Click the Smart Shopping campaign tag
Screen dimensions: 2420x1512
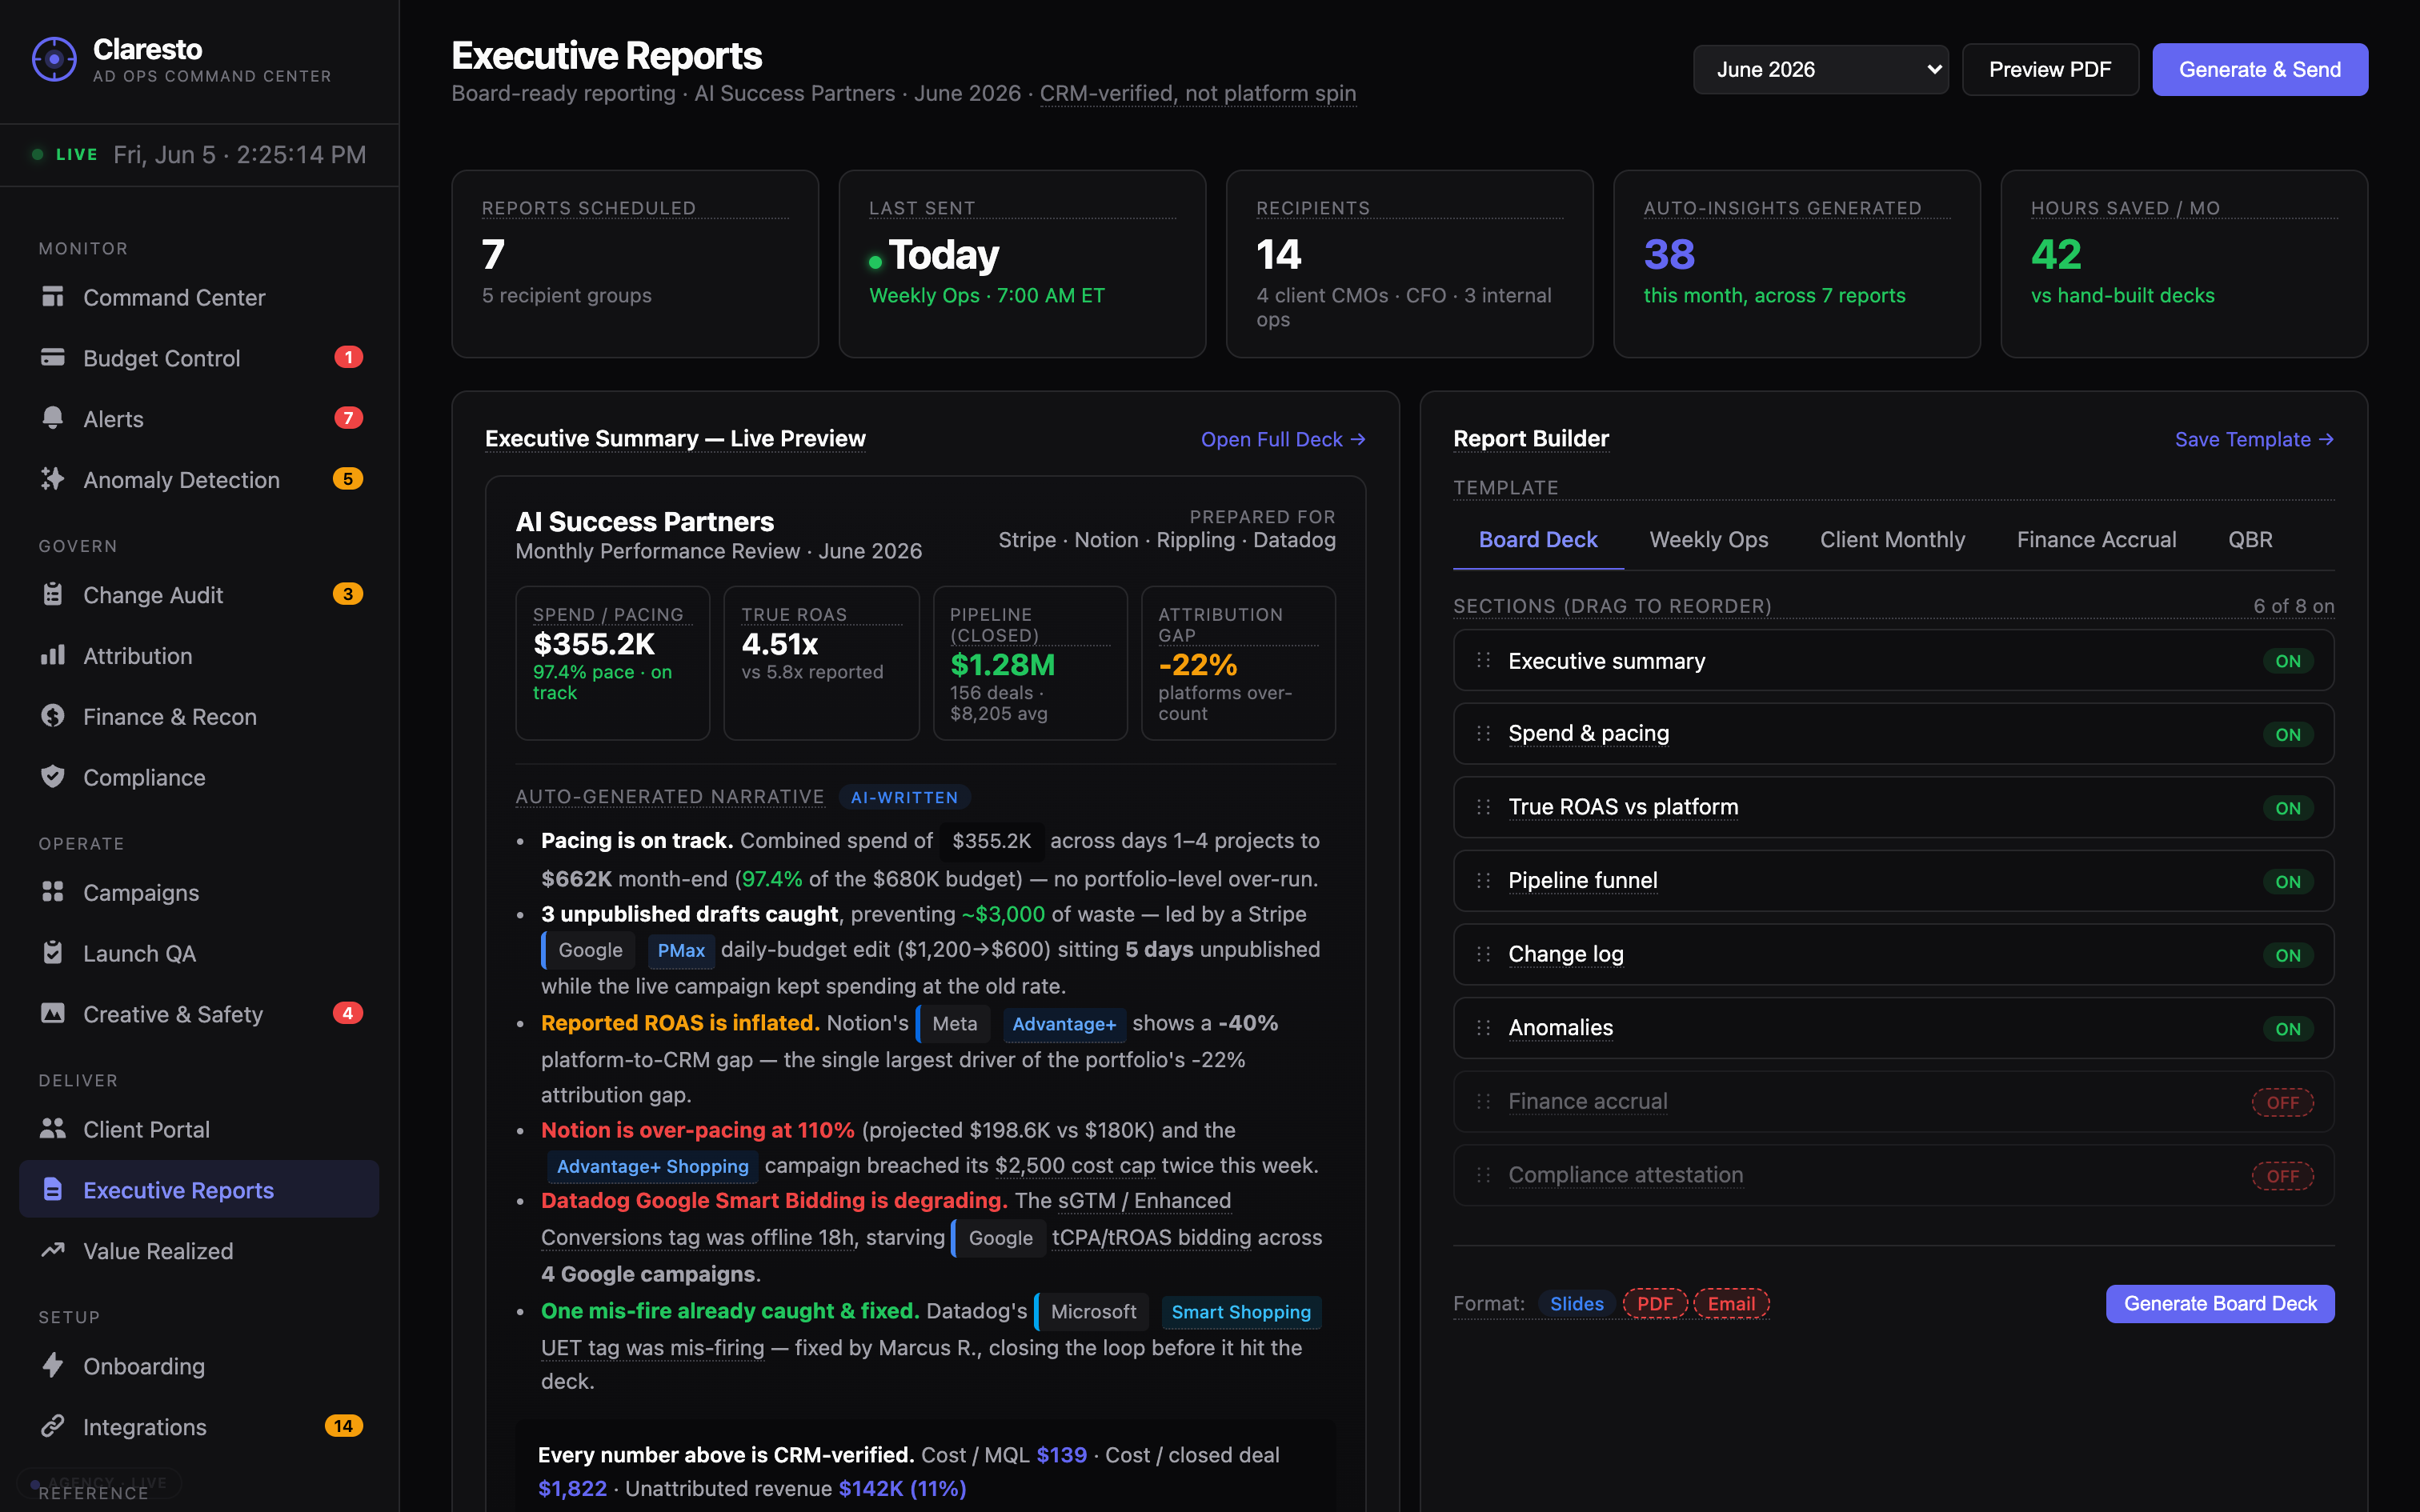tap(1241, 1311)
